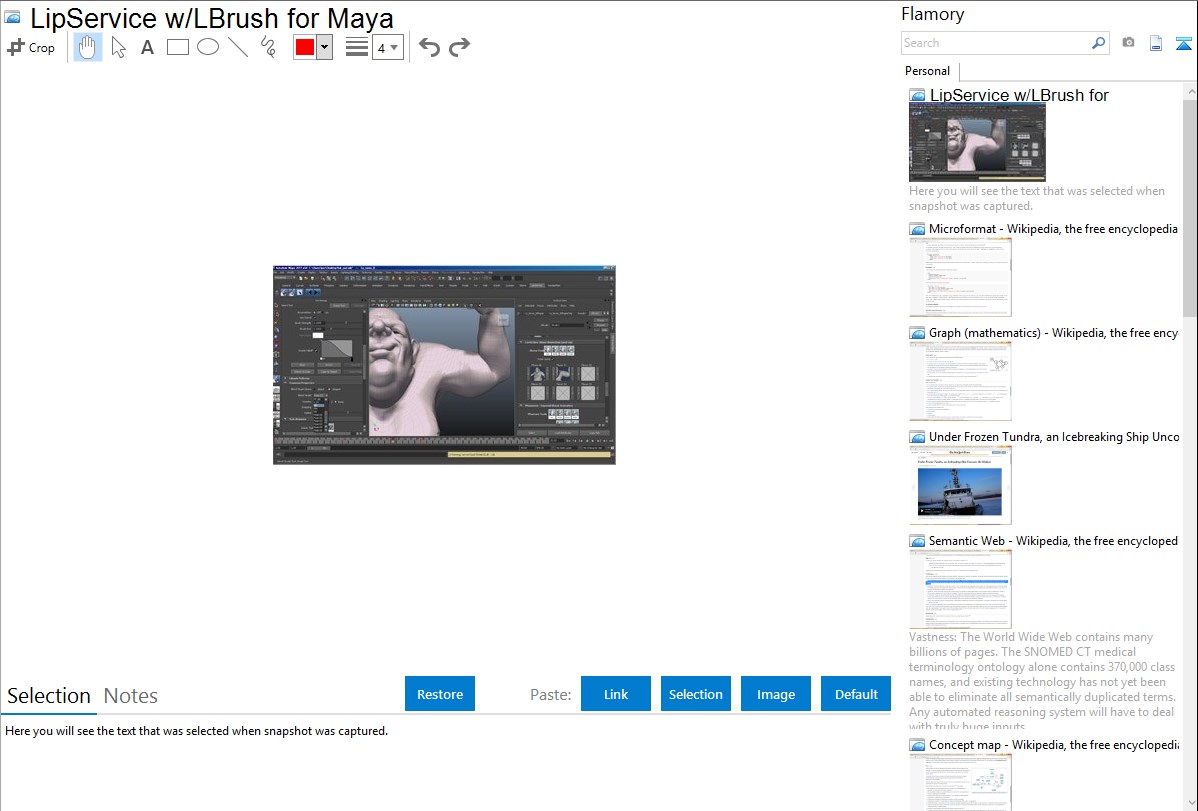Select the straight line tool

click(x=238, y=47)
